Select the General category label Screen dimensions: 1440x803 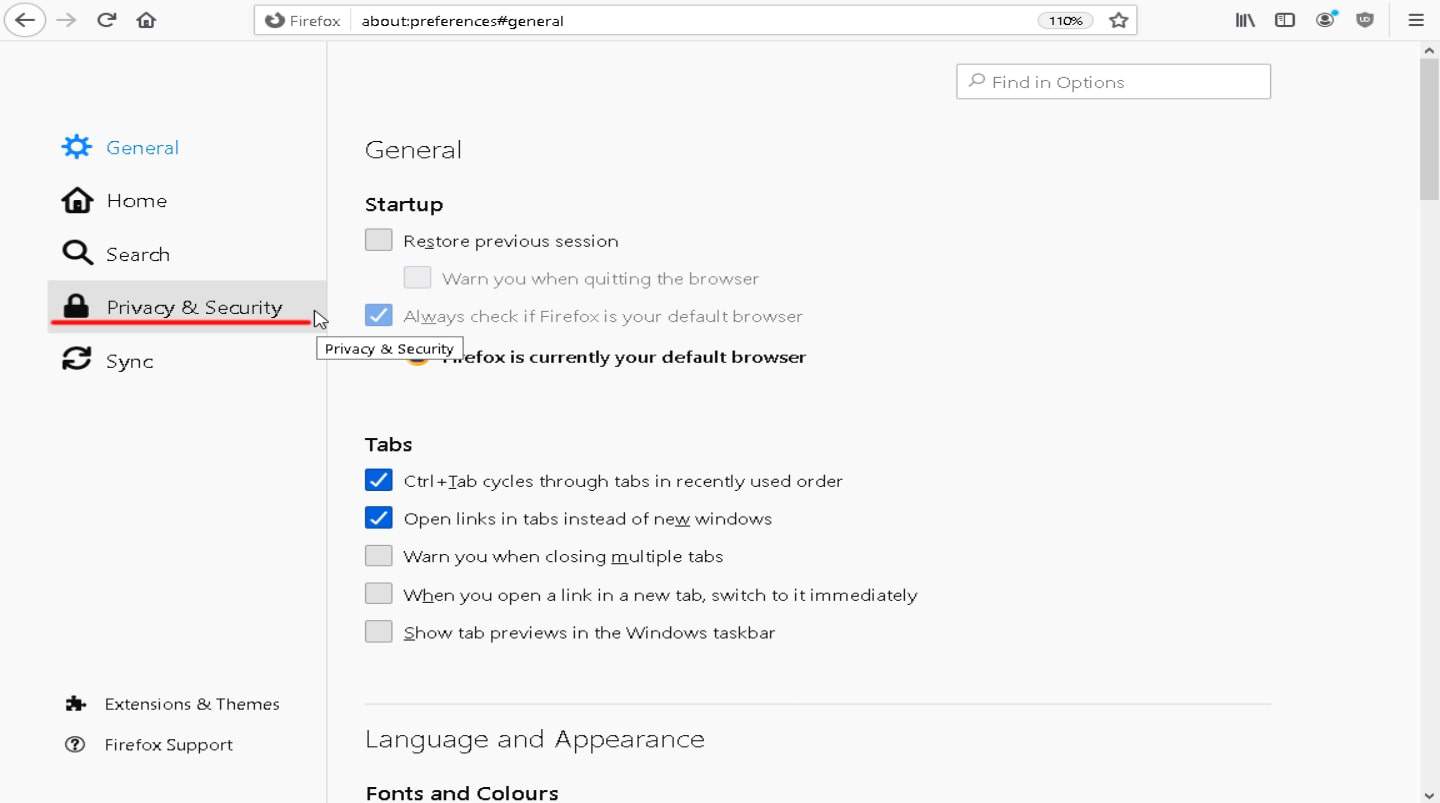[x=142, y=148]
